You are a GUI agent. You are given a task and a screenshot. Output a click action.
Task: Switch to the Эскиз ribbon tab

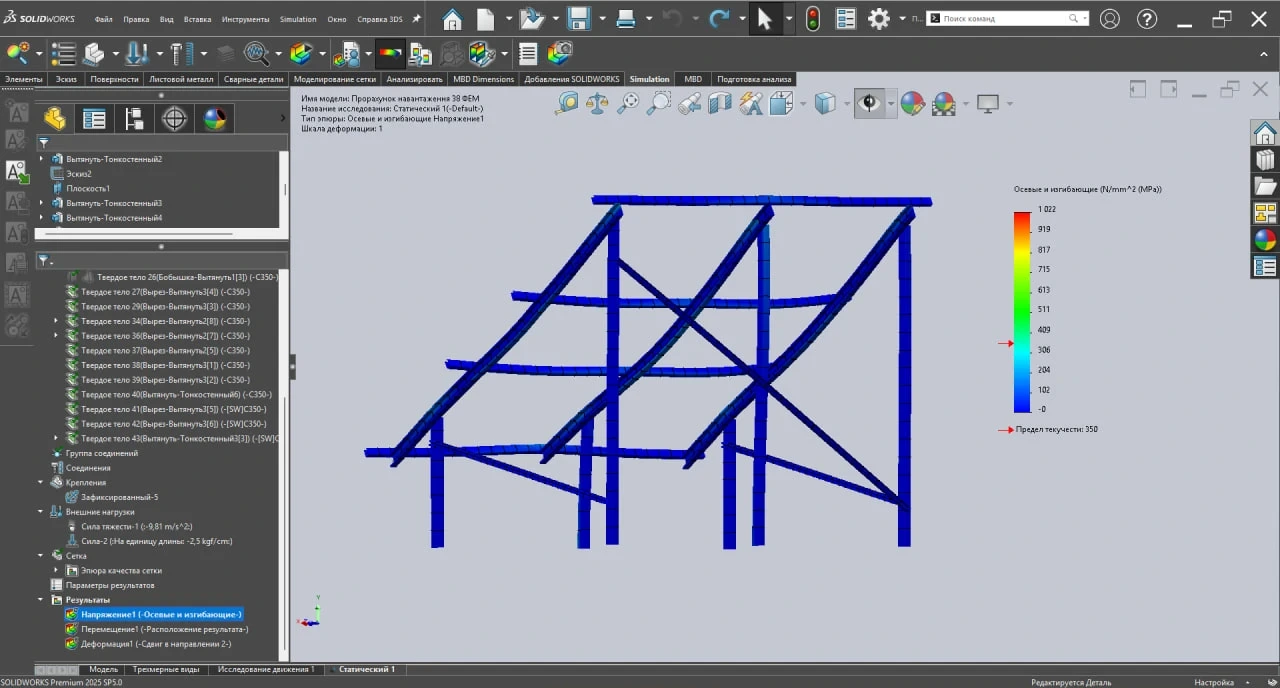pos(66,79)
